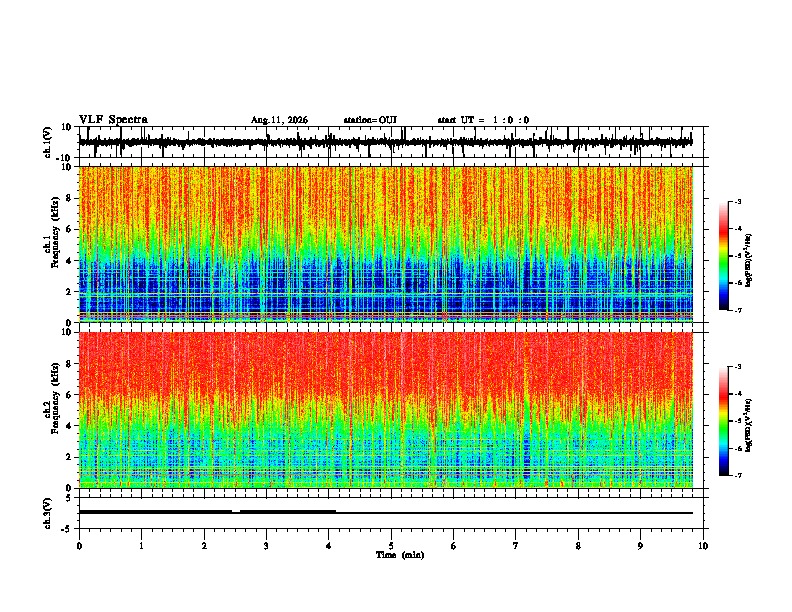Image resolution: width=792 pixels, height=612 pixels.
Task: Click inside the ch.1 frequency spectrogram
Action: (386, 244)
